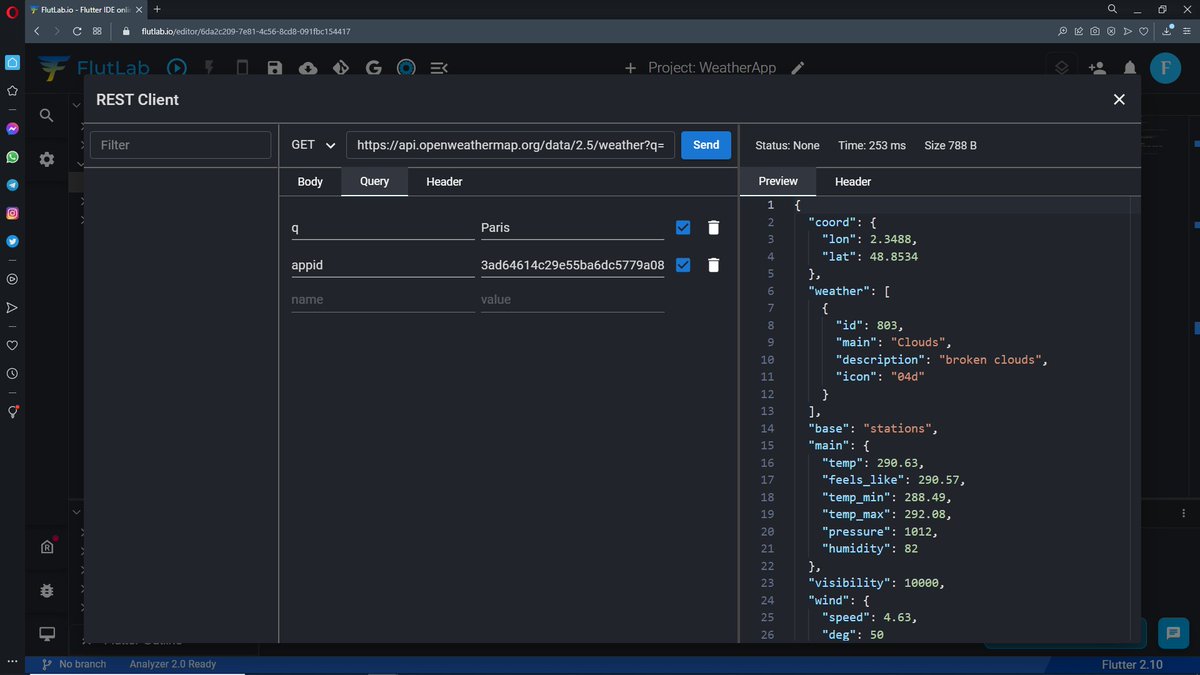The width and height of the screenshot is (1200, 675).
Task: Click the monitor sidebar icon
Action: pyautogui.click(x=46, y=634)
